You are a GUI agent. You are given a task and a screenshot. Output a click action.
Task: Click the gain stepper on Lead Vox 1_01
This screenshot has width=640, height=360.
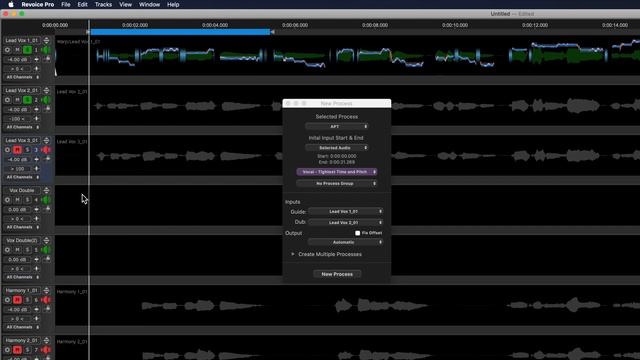pyautogui.click(x=36, y=60)
